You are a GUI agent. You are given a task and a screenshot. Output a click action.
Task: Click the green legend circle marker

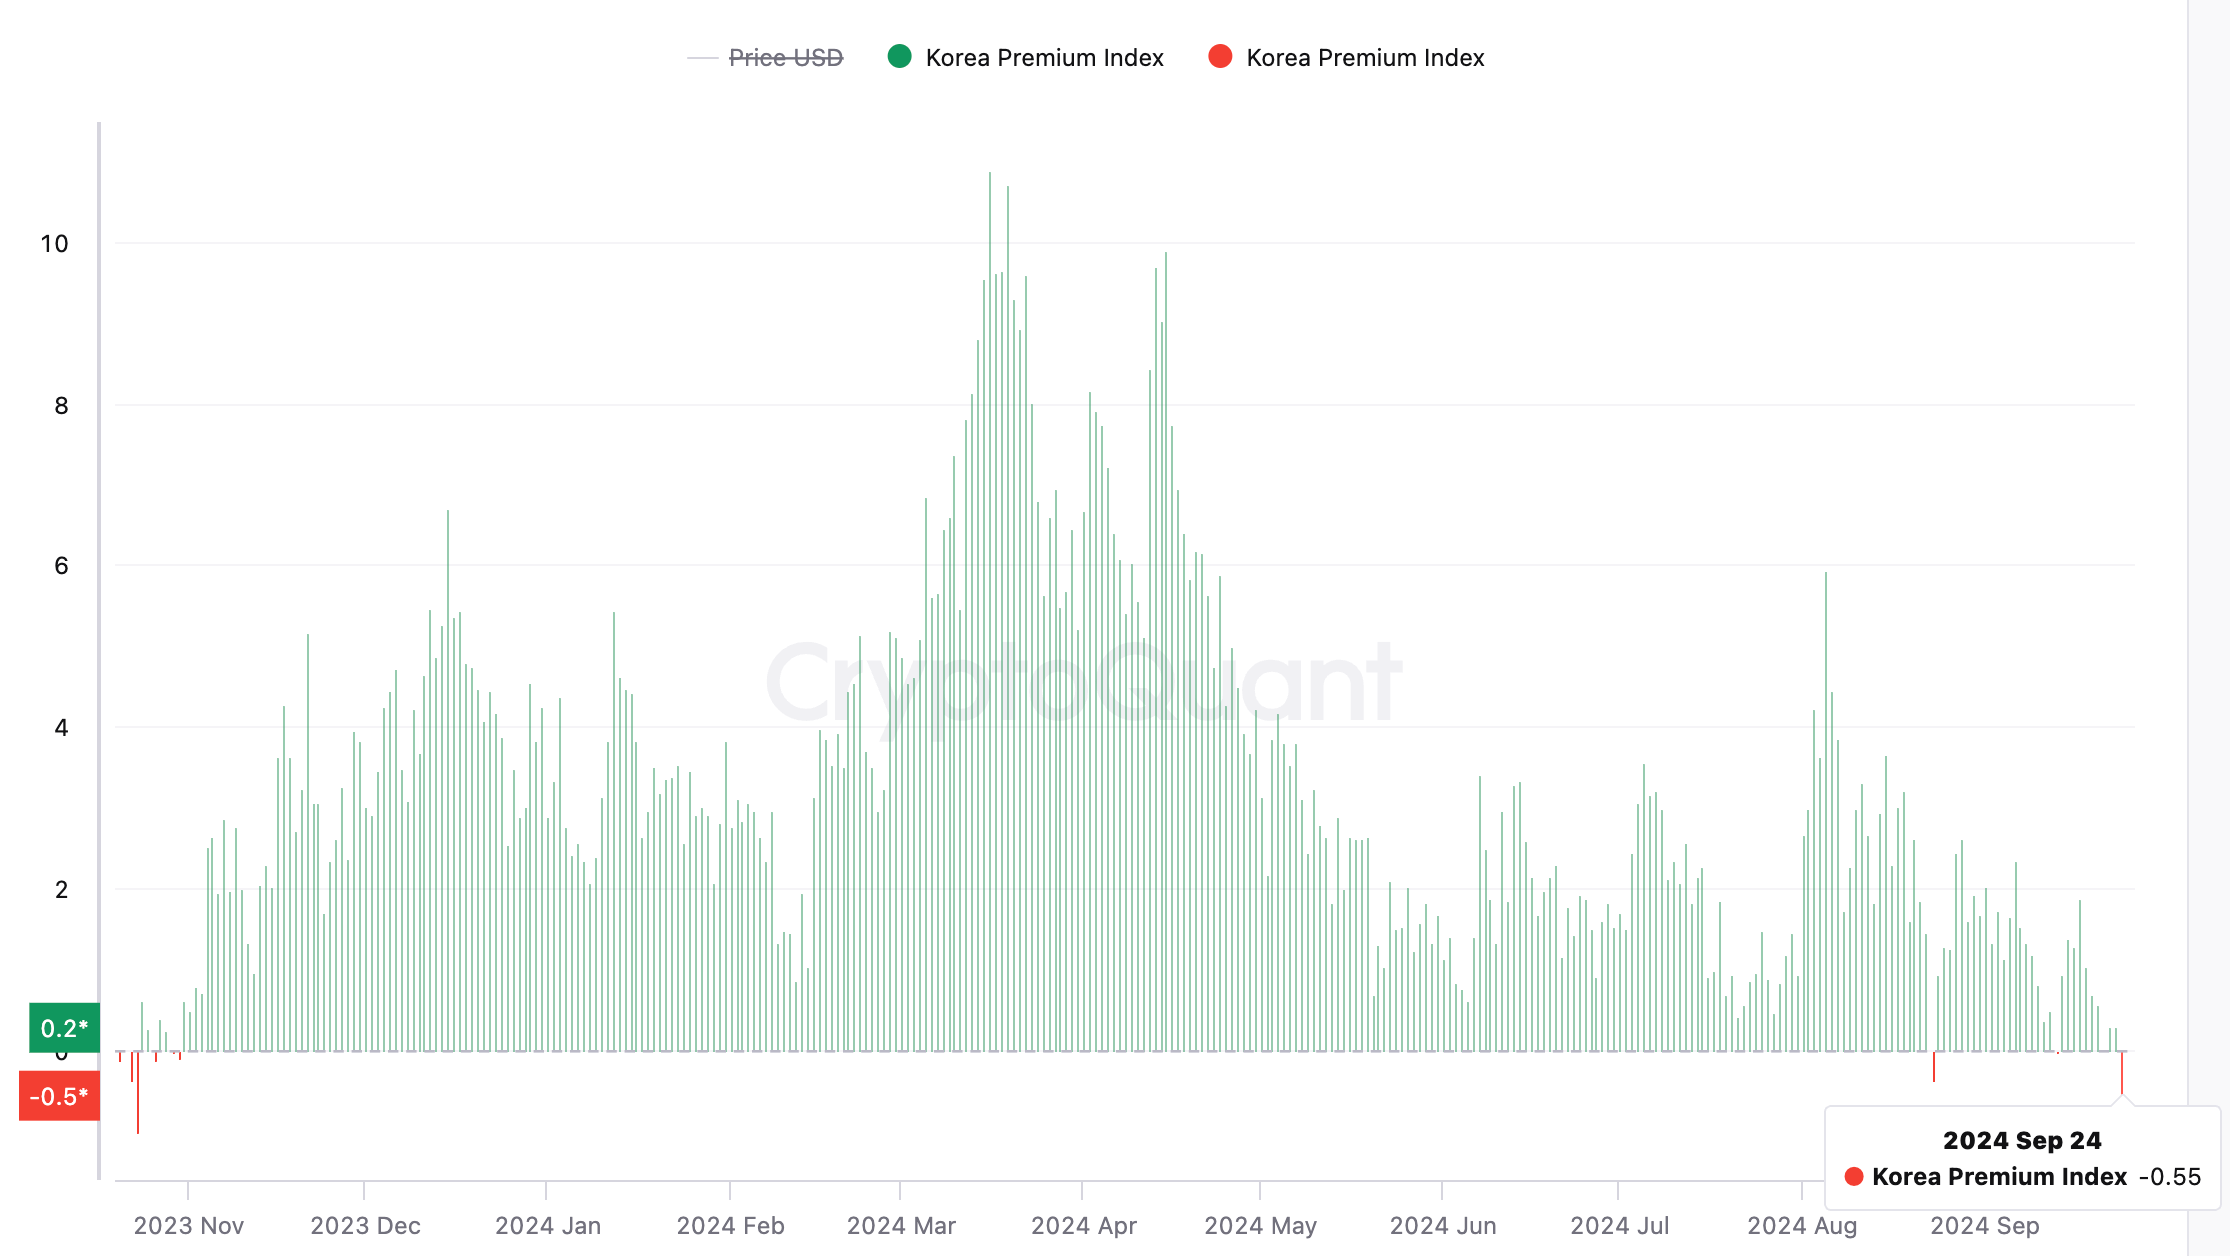(x=900, y=57)
